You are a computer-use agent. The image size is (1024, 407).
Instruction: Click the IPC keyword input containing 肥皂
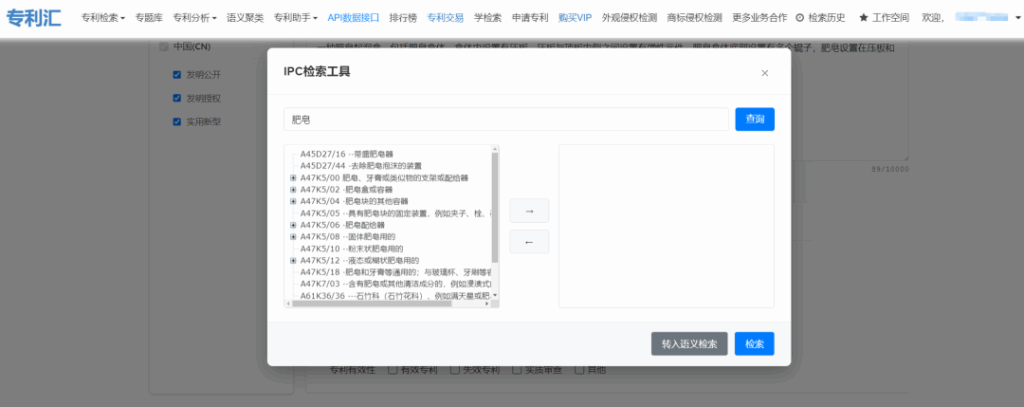coord(505,119)
